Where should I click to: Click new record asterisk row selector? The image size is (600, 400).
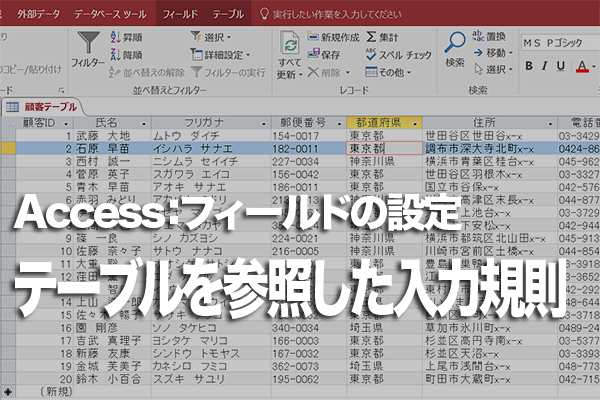(8, 392)
